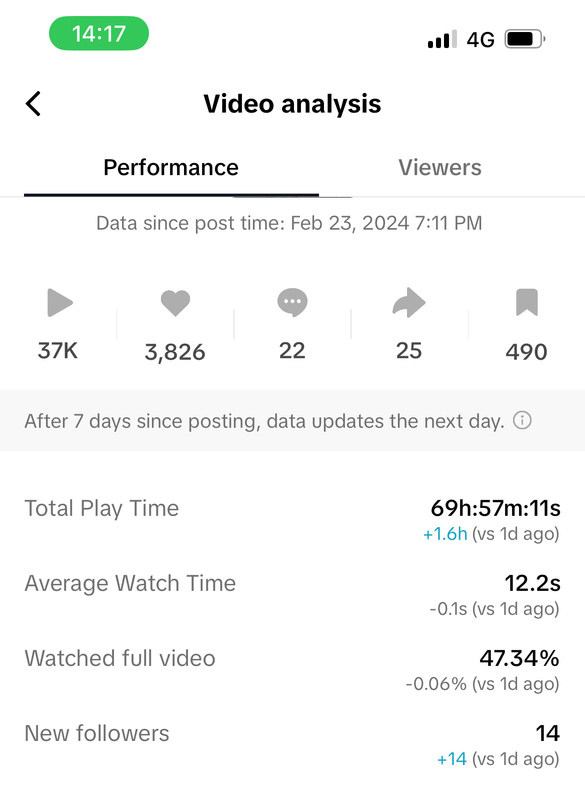
Task: Click the comments bubble icon
Action: (292, 302)
